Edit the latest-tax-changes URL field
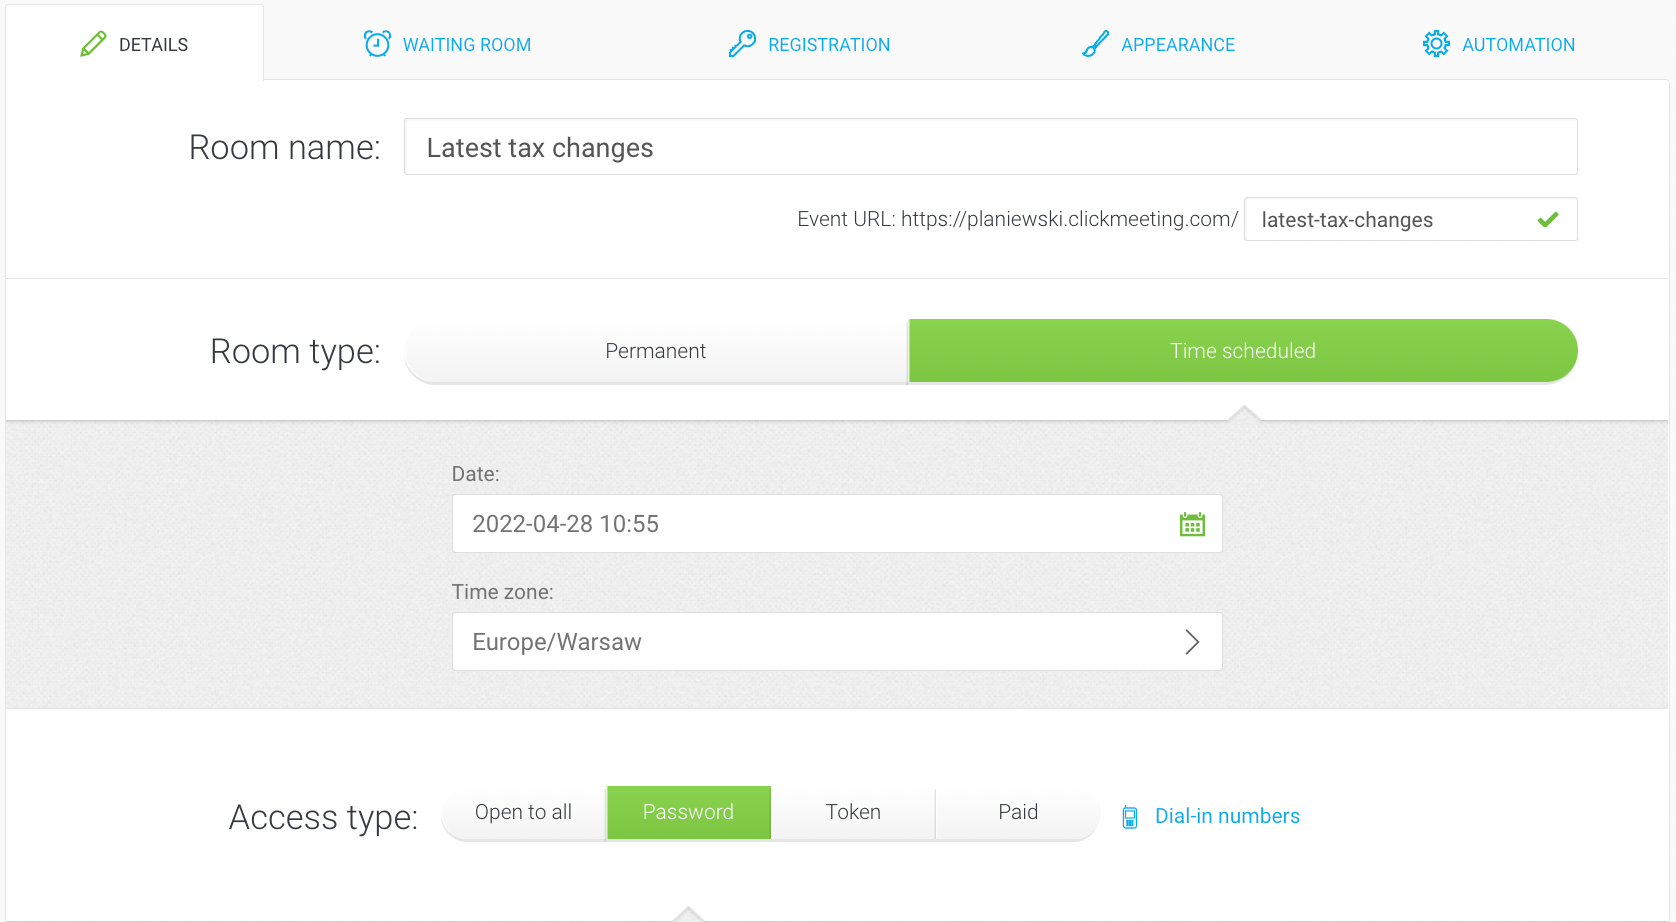1676x922 pixels. [x=1410, y=219]
